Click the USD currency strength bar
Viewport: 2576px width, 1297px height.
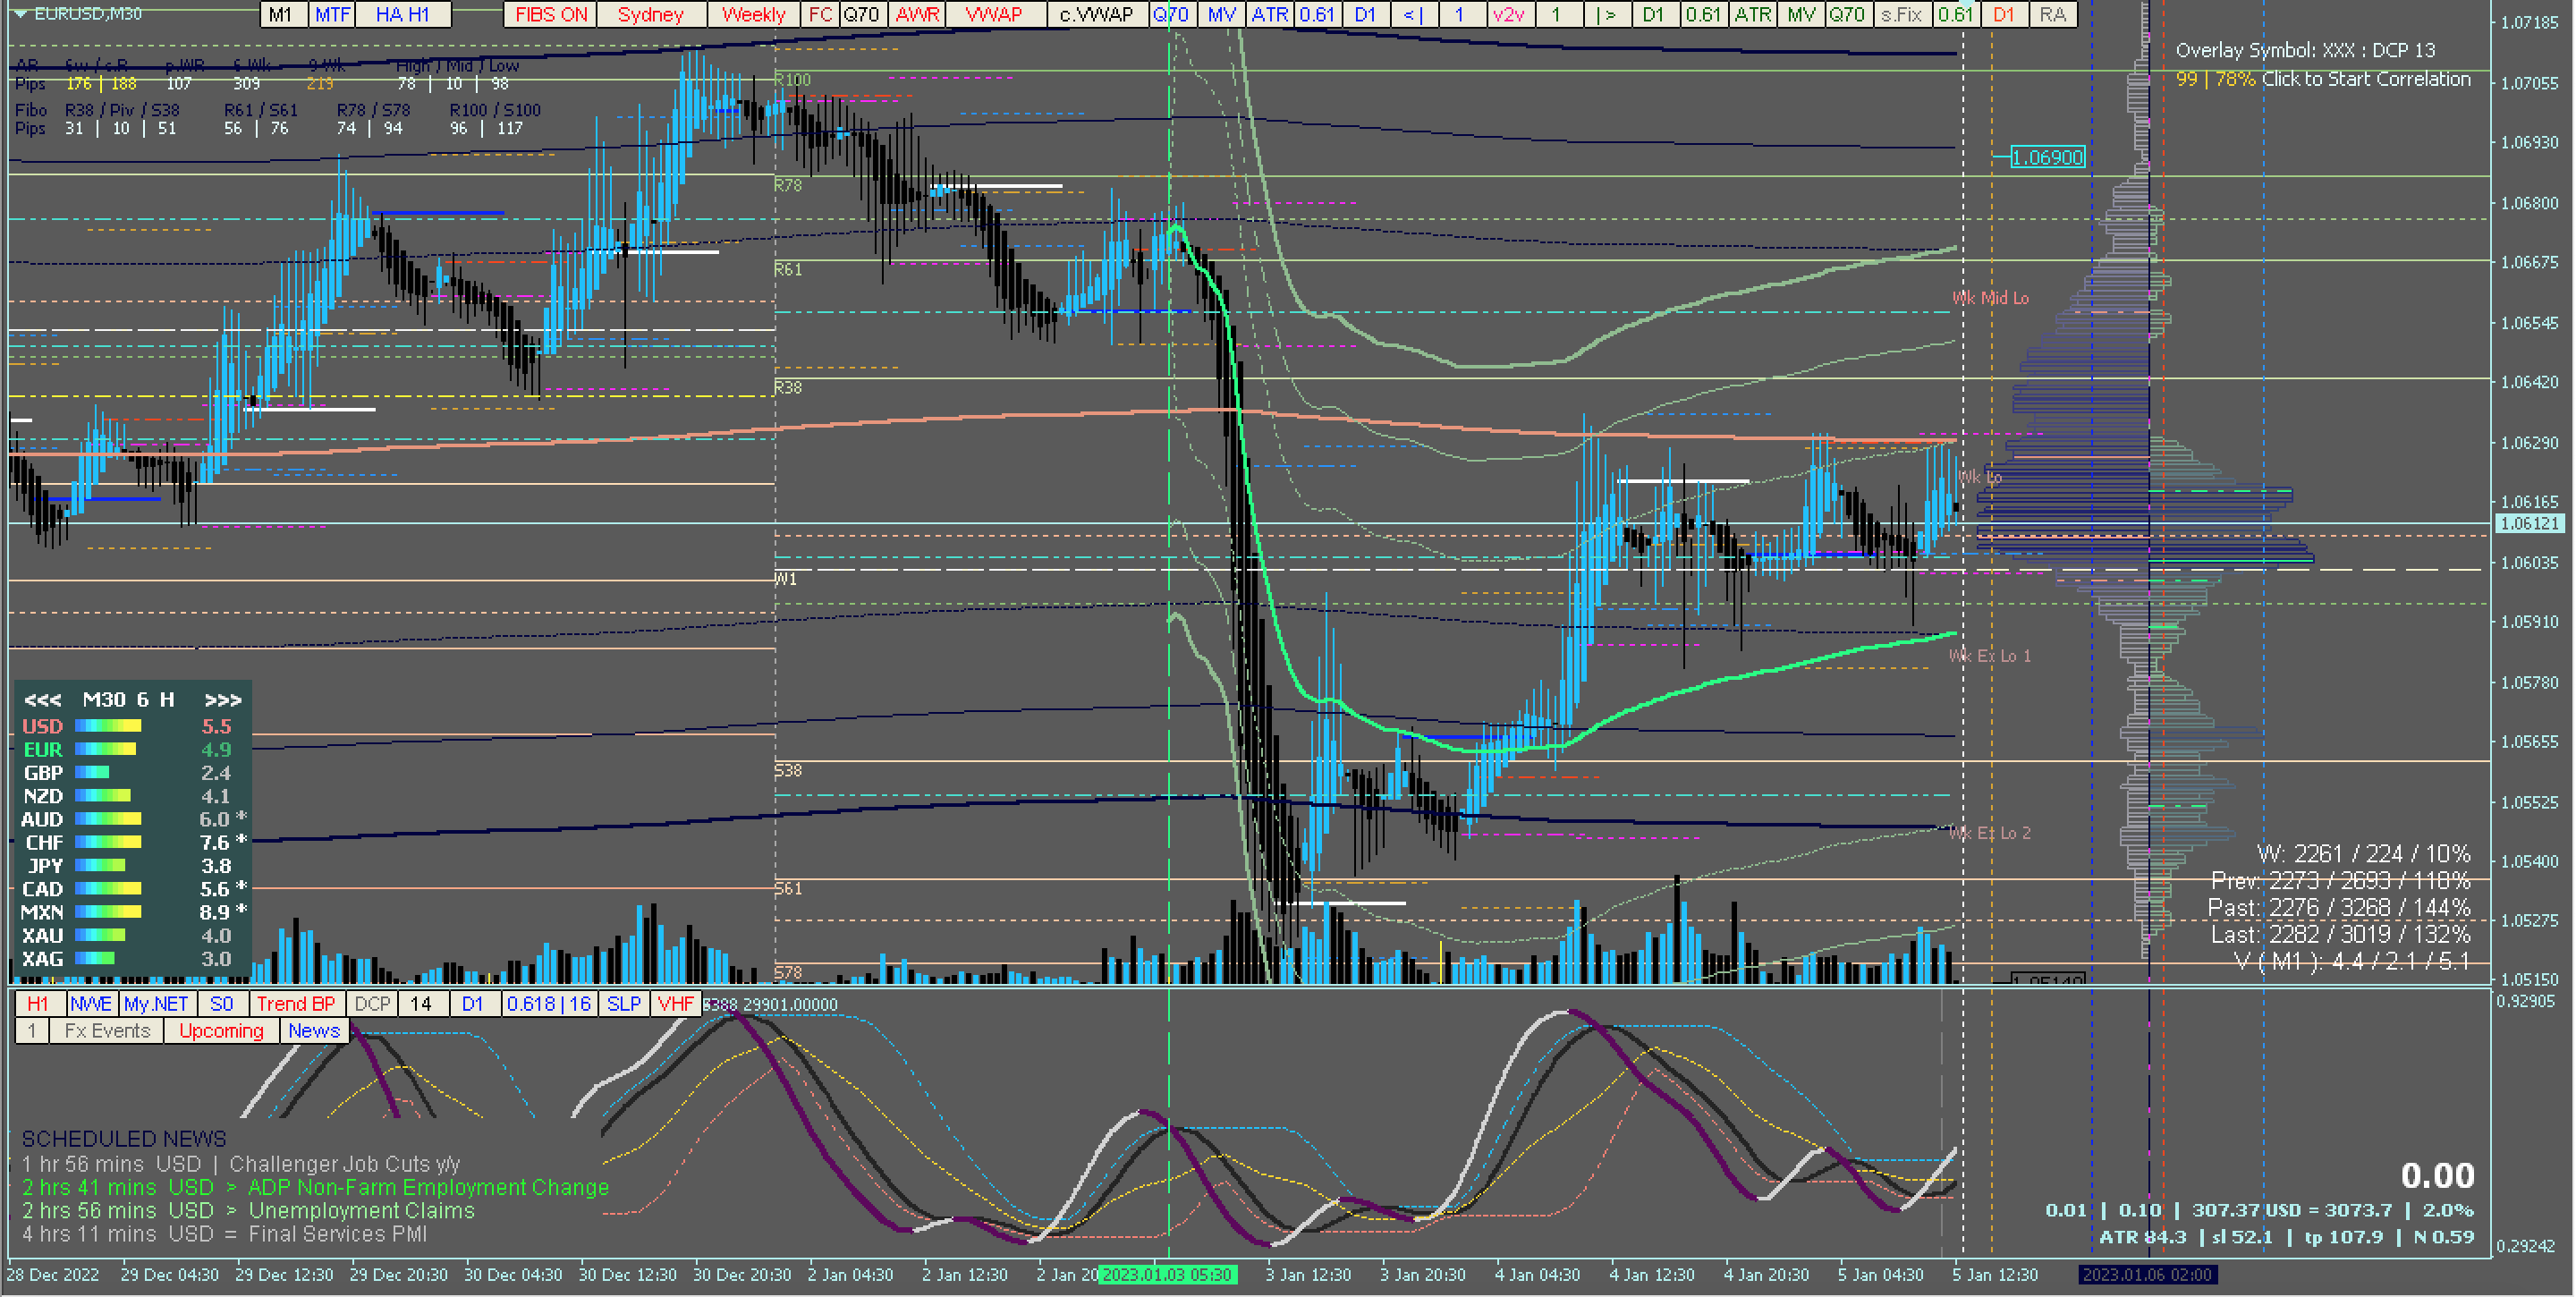(x=108, y=726)
